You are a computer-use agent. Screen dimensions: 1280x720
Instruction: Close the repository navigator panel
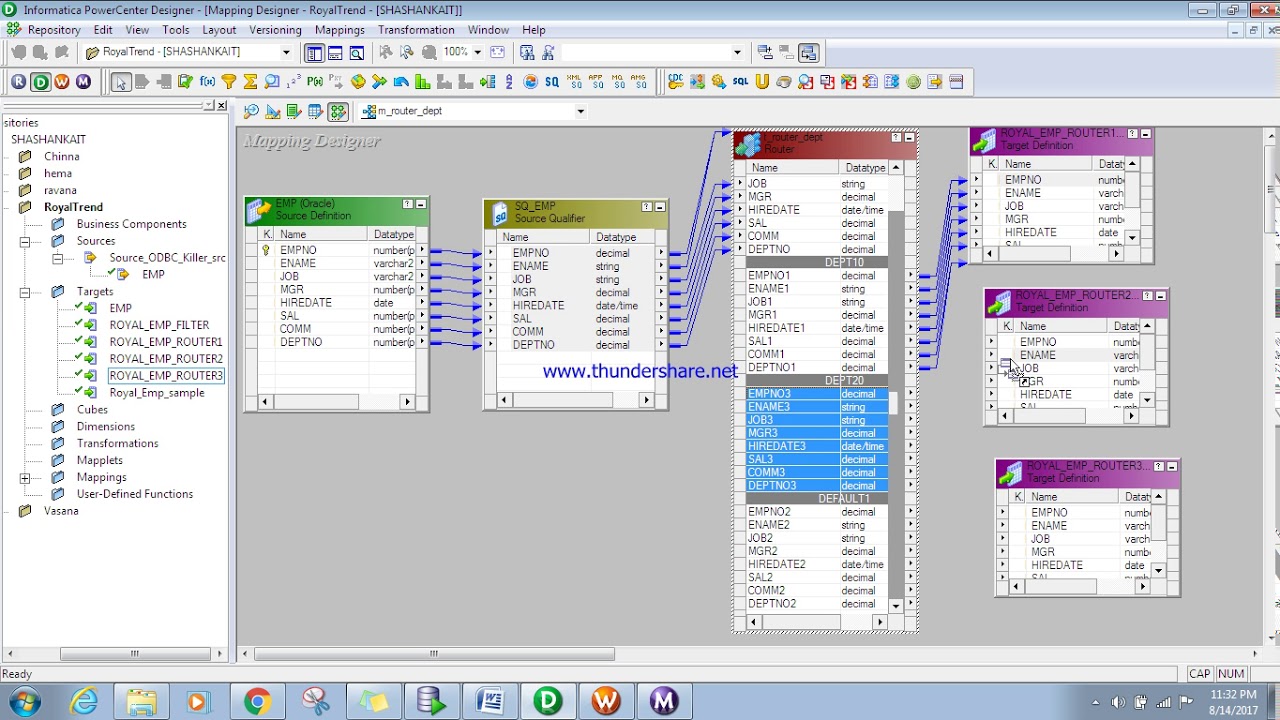(221, 105)
